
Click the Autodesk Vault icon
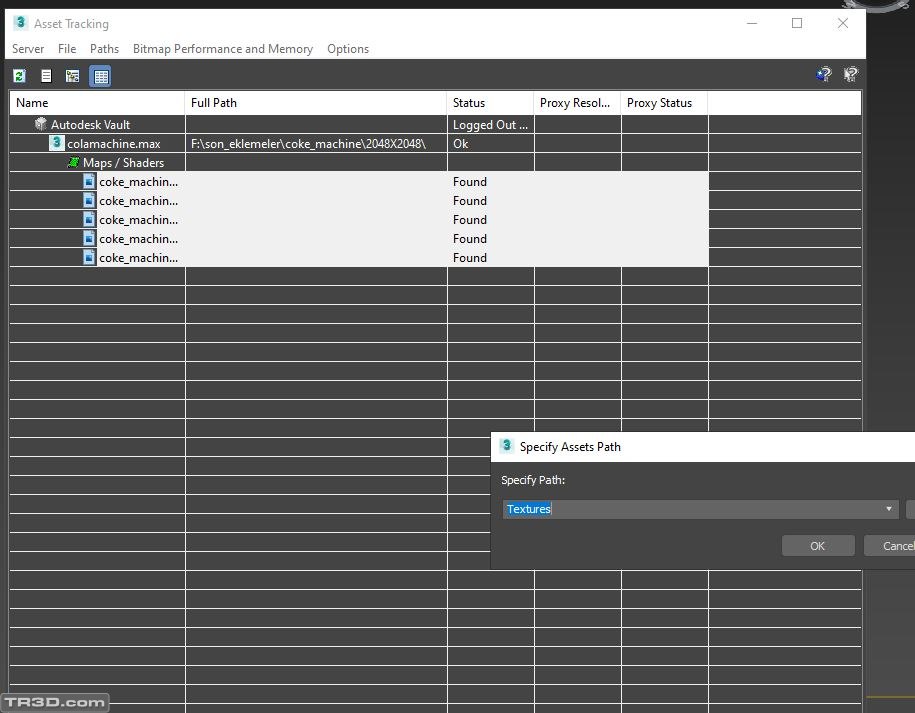(x=41, y=125)
